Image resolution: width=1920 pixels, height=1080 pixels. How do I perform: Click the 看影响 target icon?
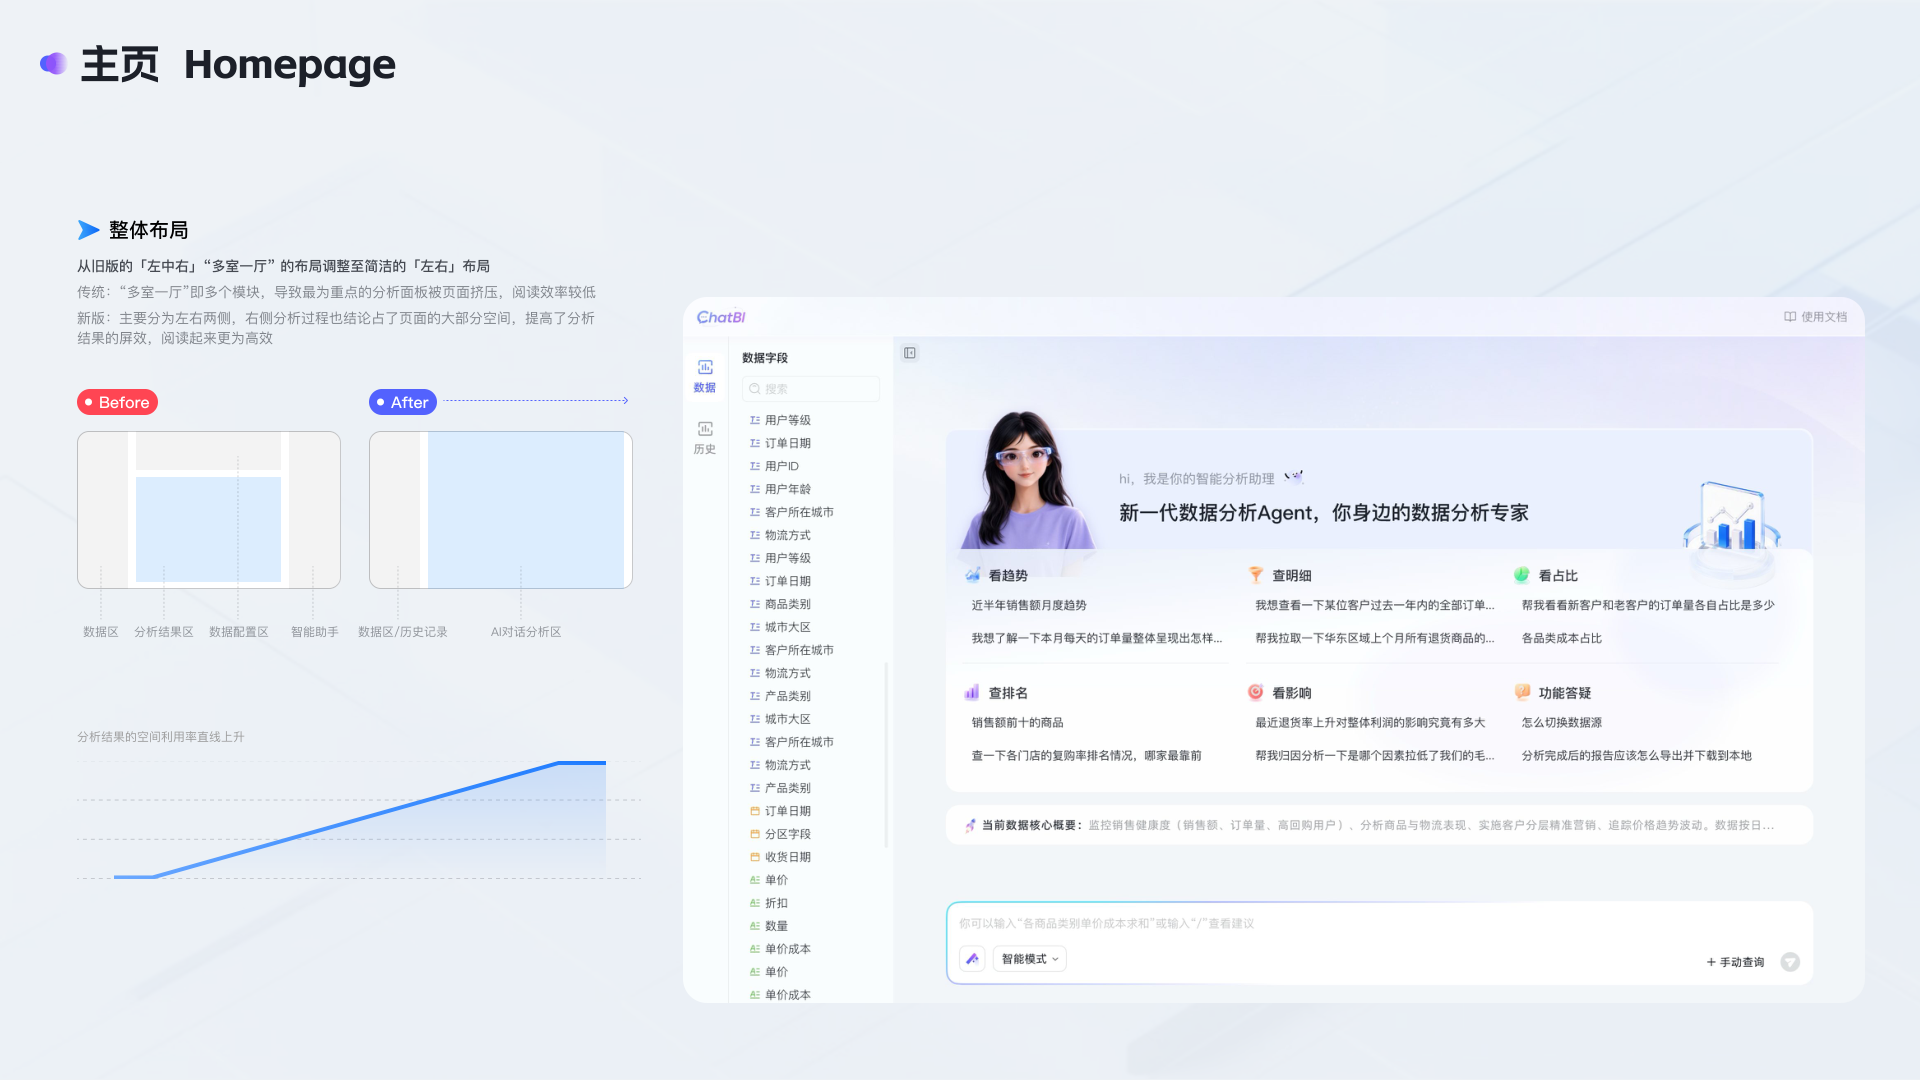click(x=1256, y=692)
